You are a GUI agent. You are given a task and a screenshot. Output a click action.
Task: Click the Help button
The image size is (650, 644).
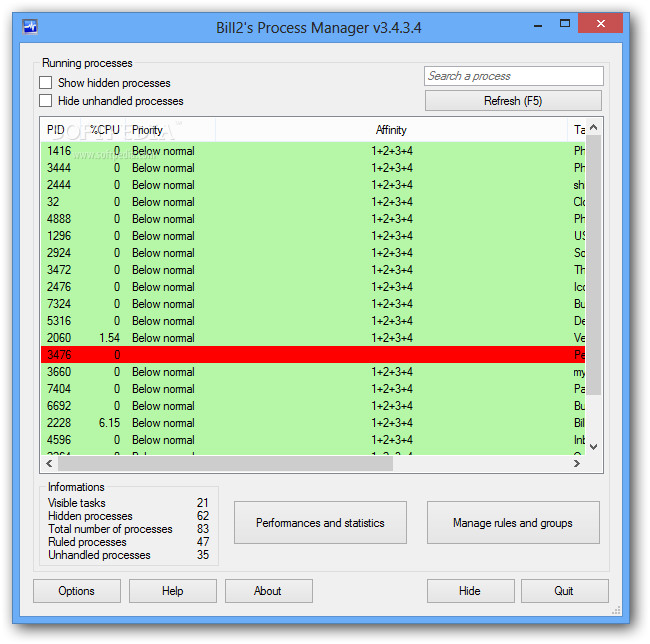coord(172,591)
